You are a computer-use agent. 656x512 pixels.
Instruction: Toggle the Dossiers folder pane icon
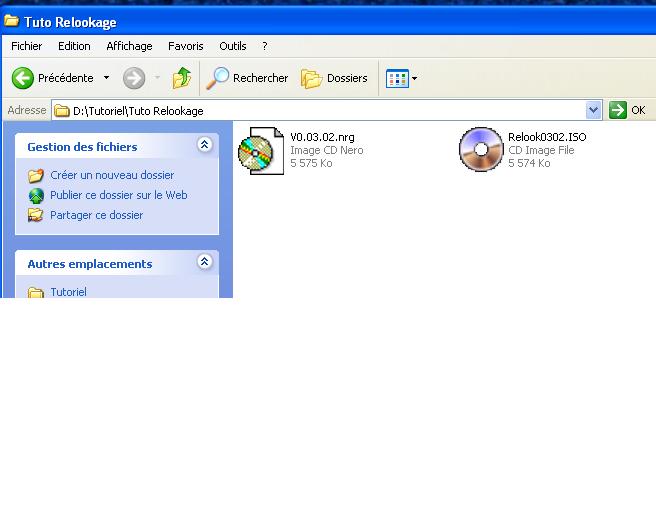tap(312, 78)
